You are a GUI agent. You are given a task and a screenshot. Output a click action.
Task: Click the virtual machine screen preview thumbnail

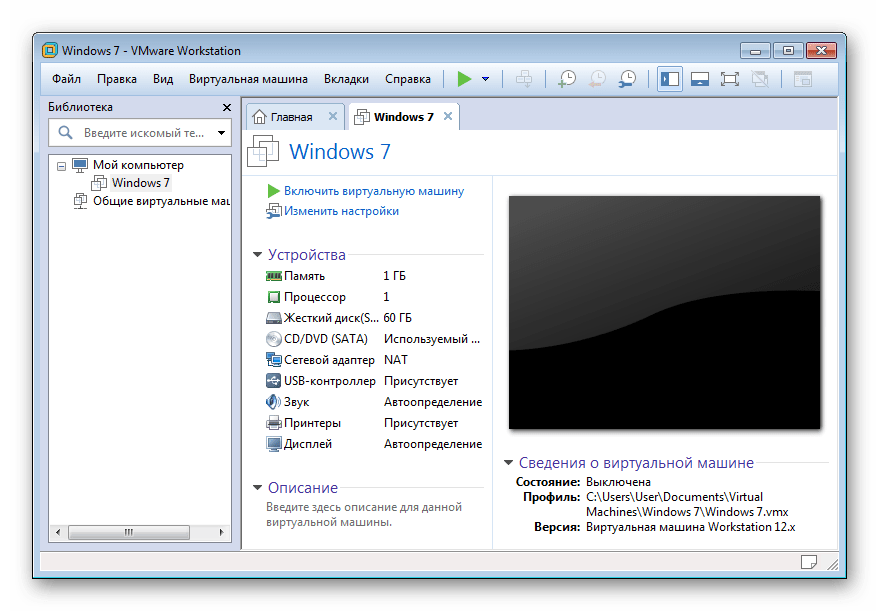pyautogui.click(x=664, y=312)
